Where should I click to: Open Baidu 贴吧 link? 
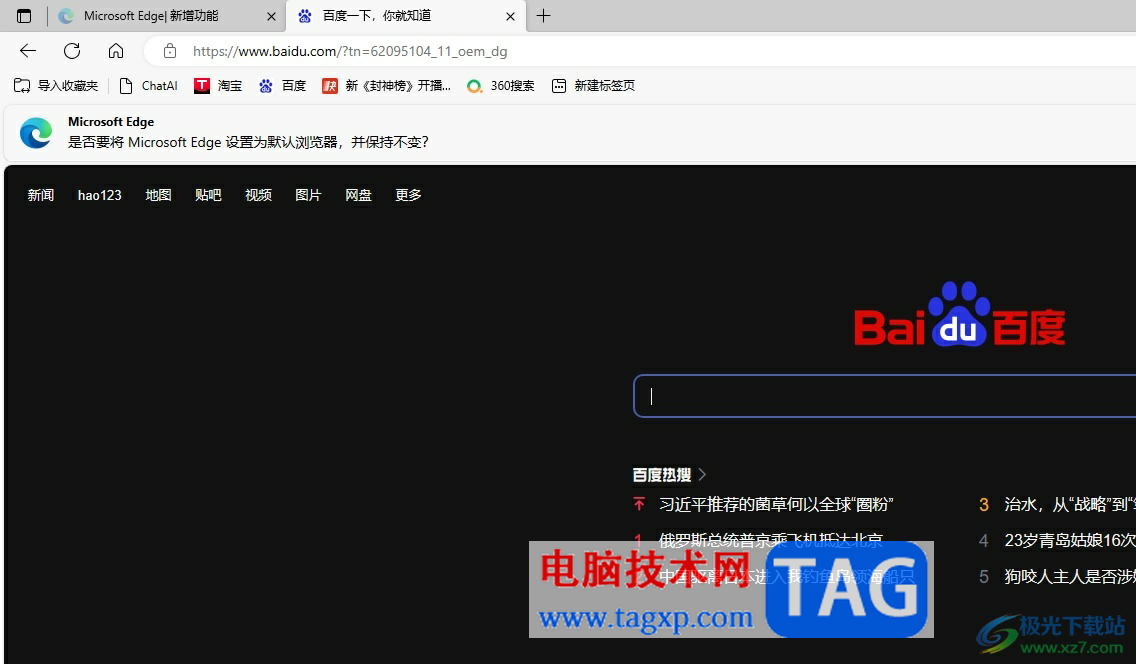(x=208, y=196)
